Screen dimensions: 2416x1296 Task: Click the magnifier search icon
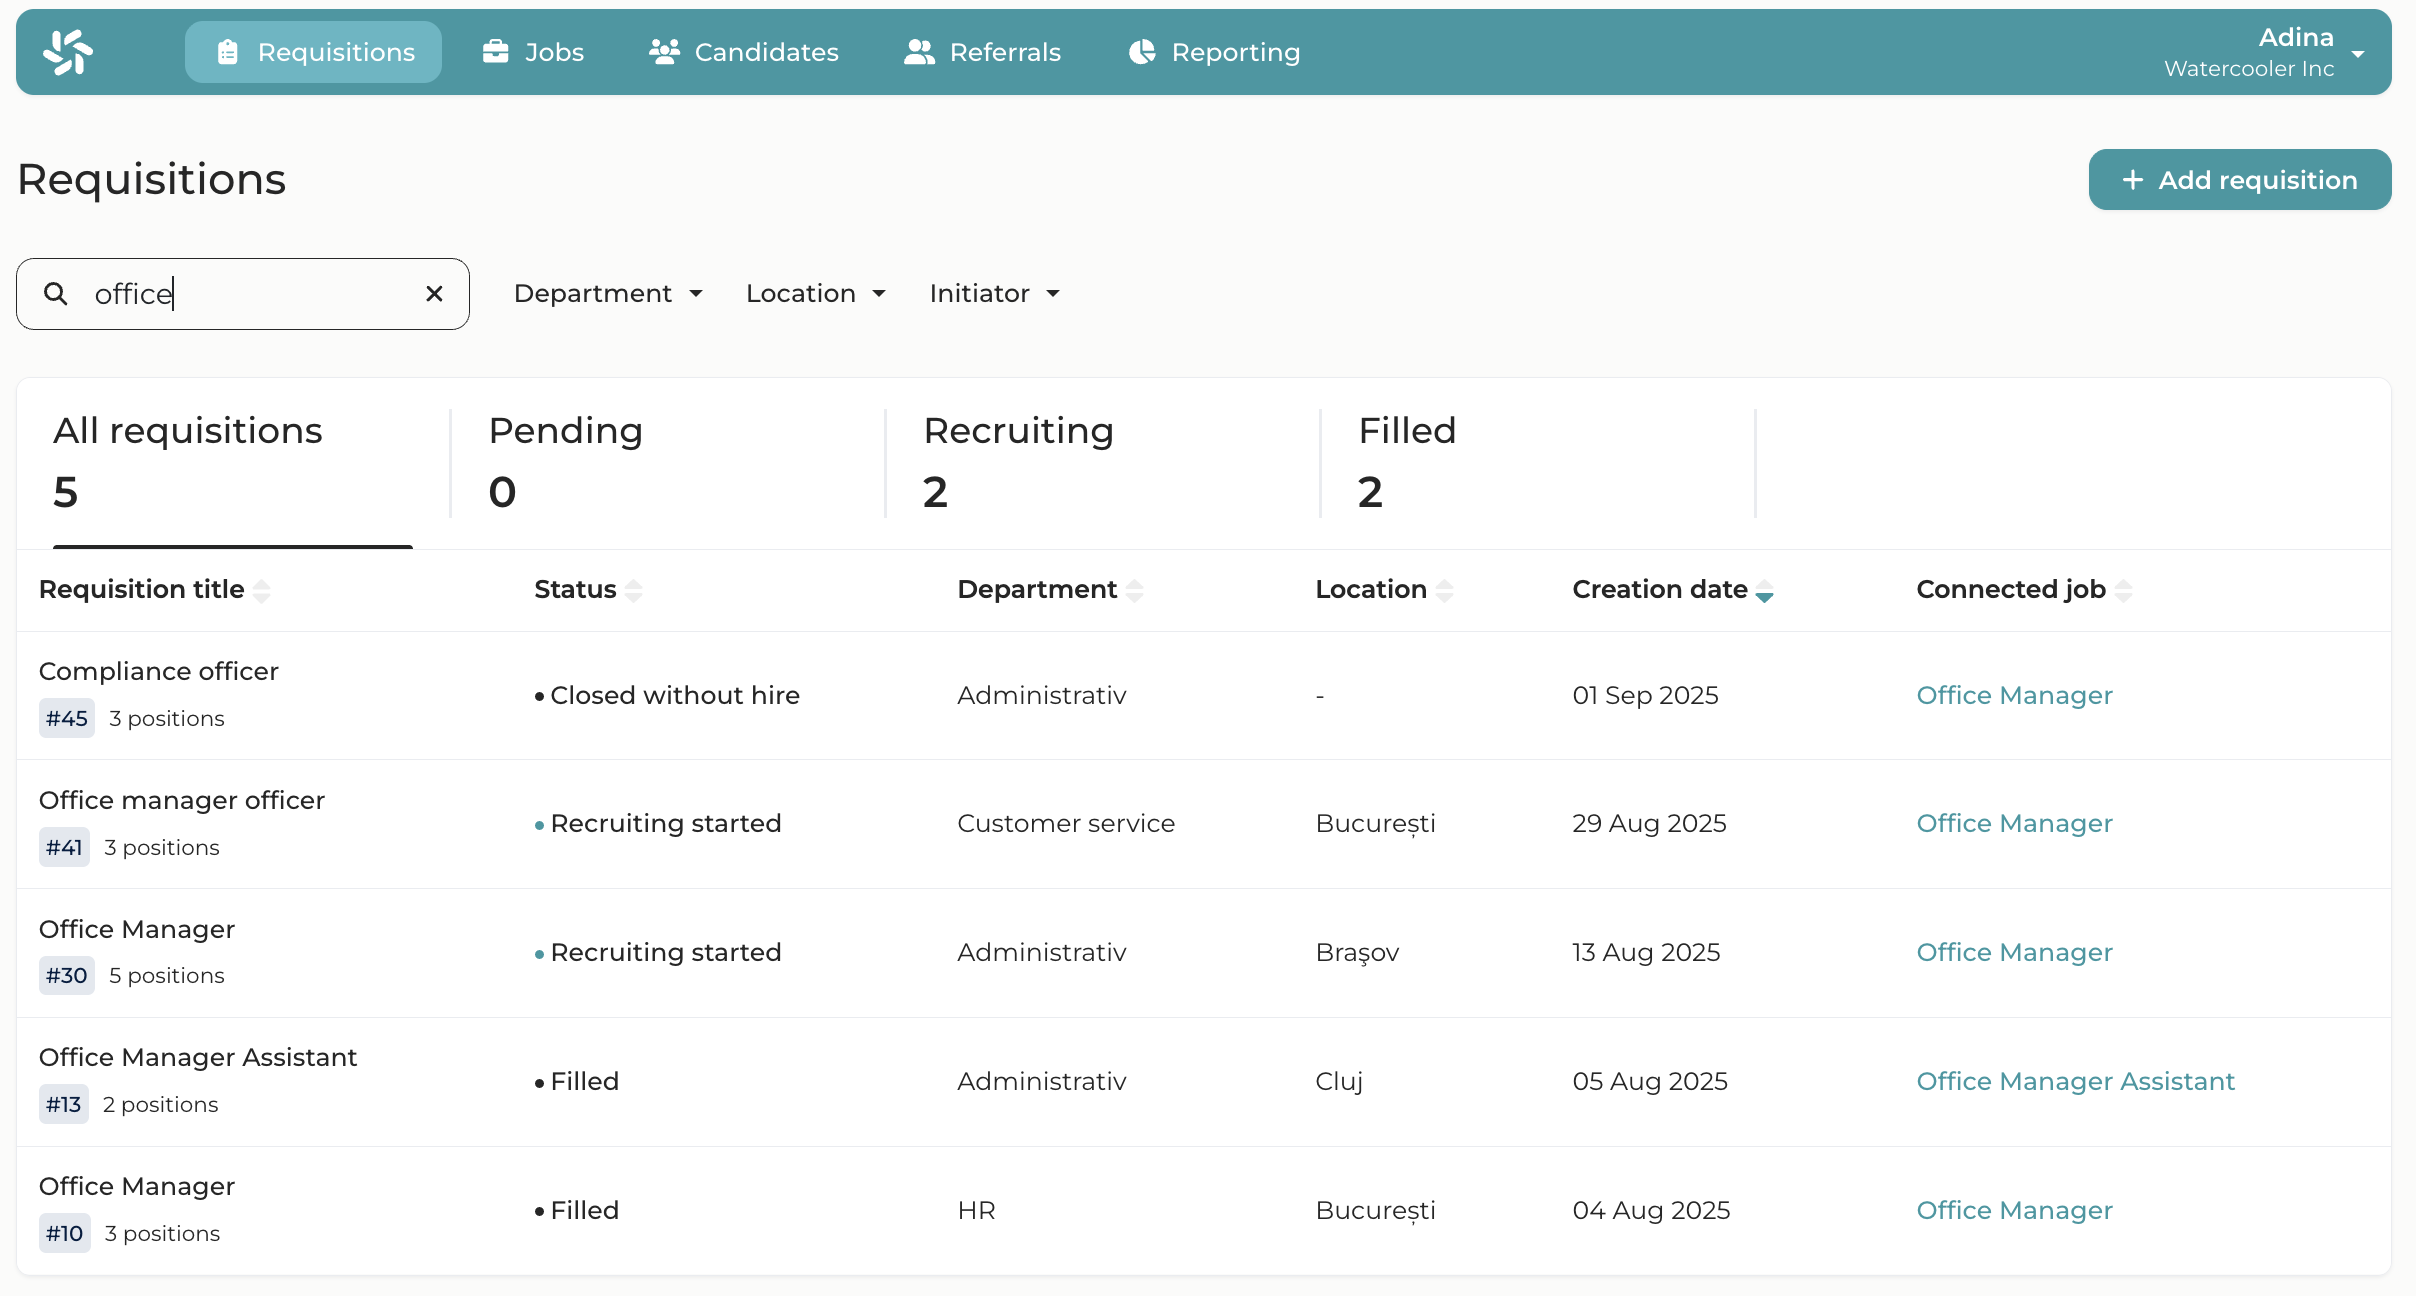coord(56,294)
